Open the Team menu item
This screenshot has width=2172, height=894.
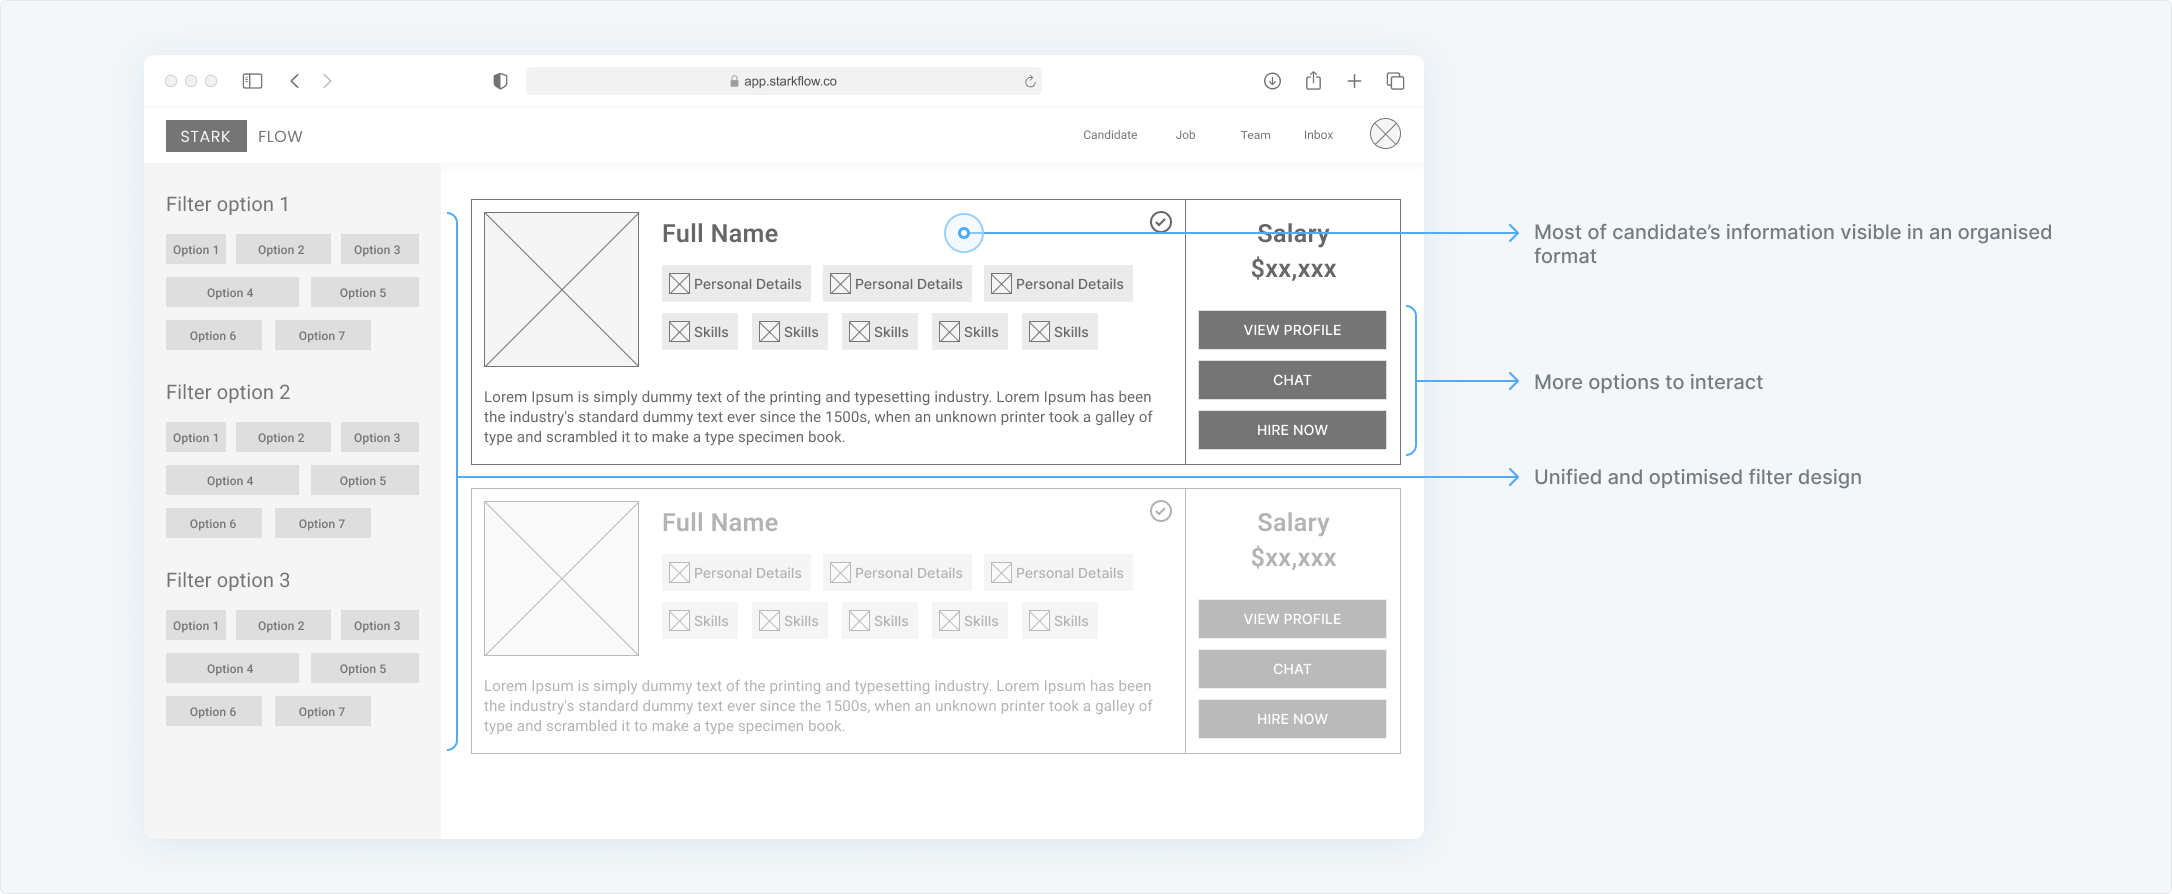1255,135
